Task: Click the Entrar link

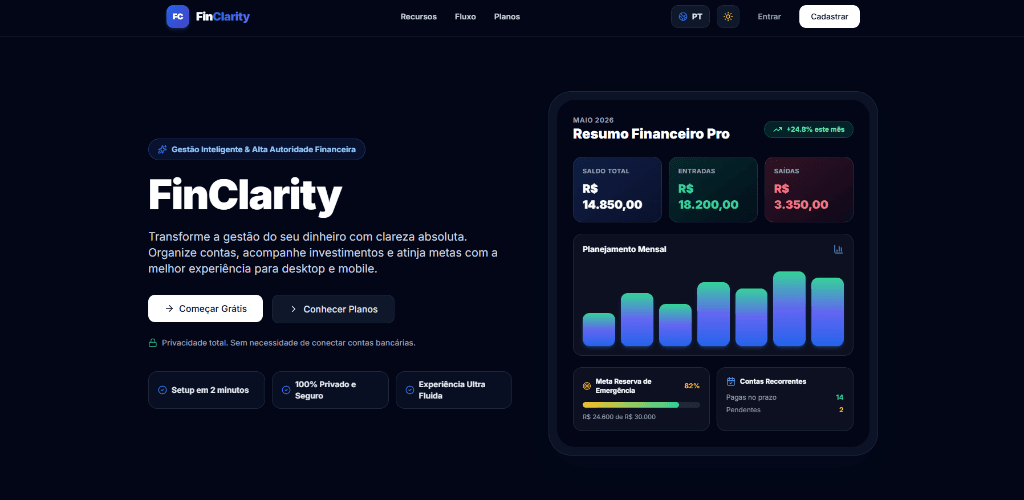Action: tap(769, 17)
